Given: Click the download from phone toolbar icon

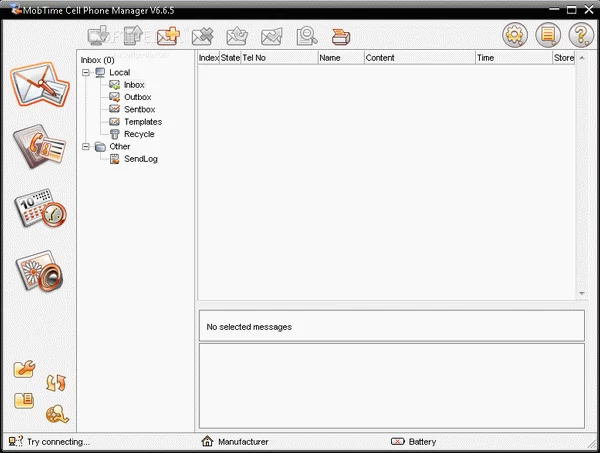Looking at the screenshot, I should click(98, 36).
